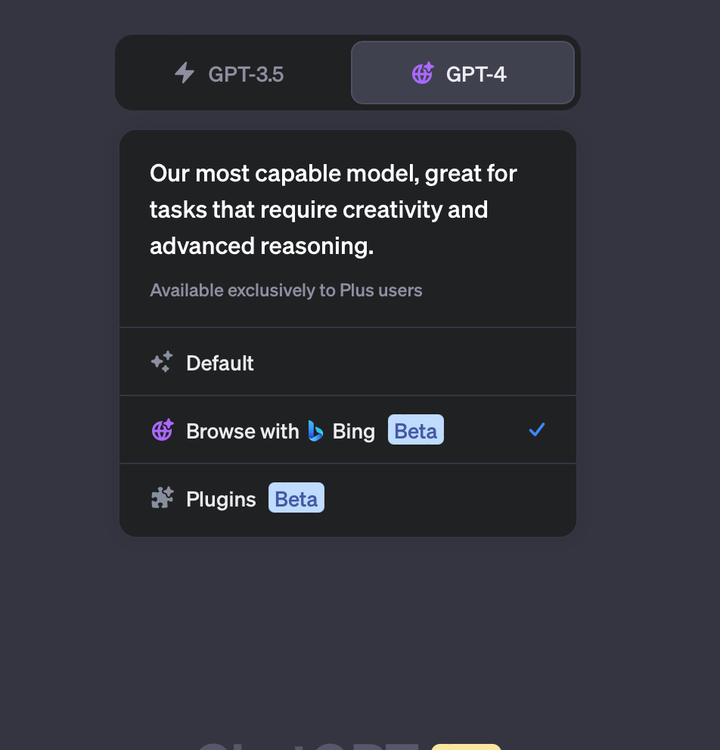
Task: Click the puzzle piece icon for Plugins
Action: [x=162, y=498]
